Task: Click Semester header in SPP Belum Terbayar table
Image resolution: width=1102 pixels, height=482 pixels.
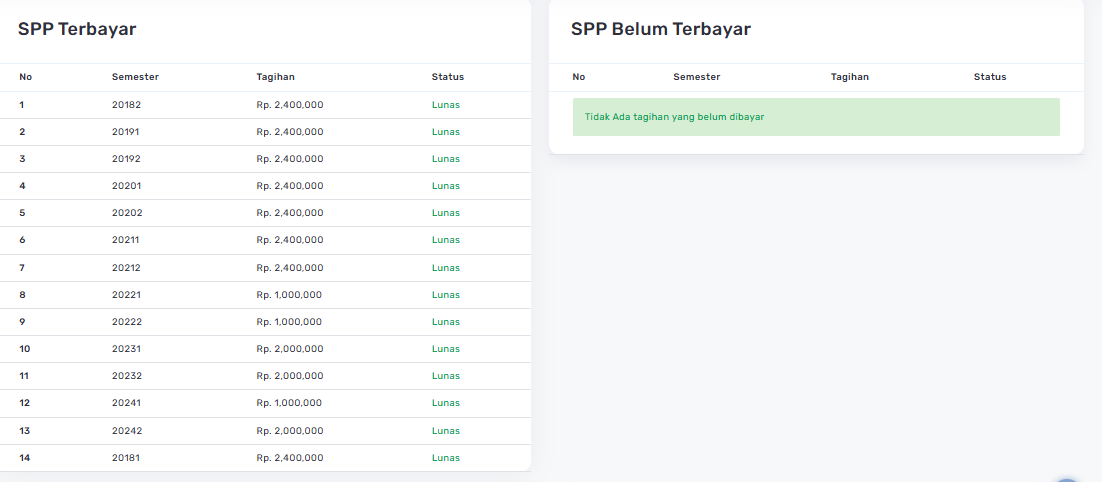Action: (x=696, y=77)
